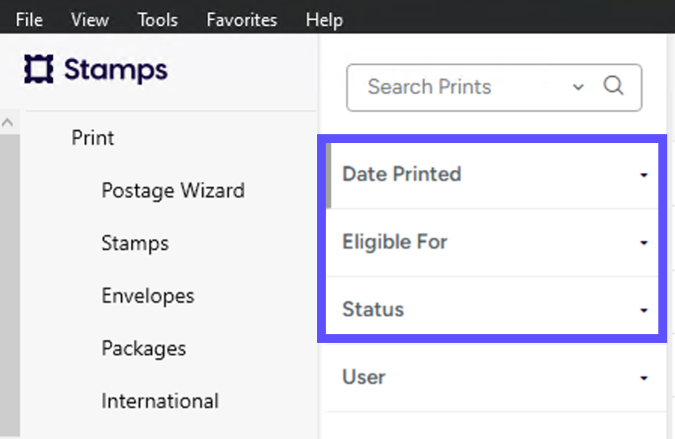
Task: Open the Tools menu
Action: 158,20
